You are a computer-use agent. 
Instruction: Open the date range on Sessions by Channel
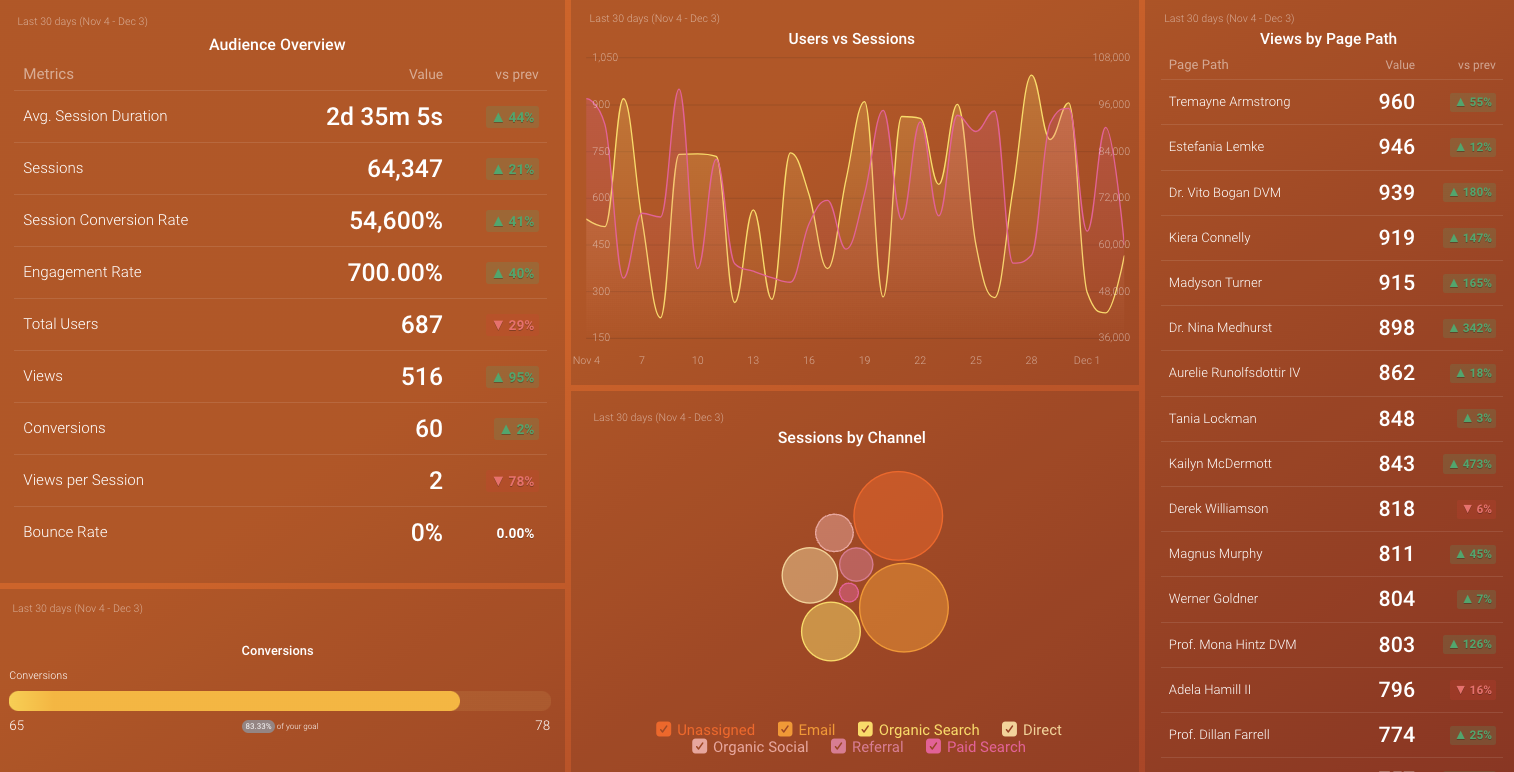[x=658, y=417]
